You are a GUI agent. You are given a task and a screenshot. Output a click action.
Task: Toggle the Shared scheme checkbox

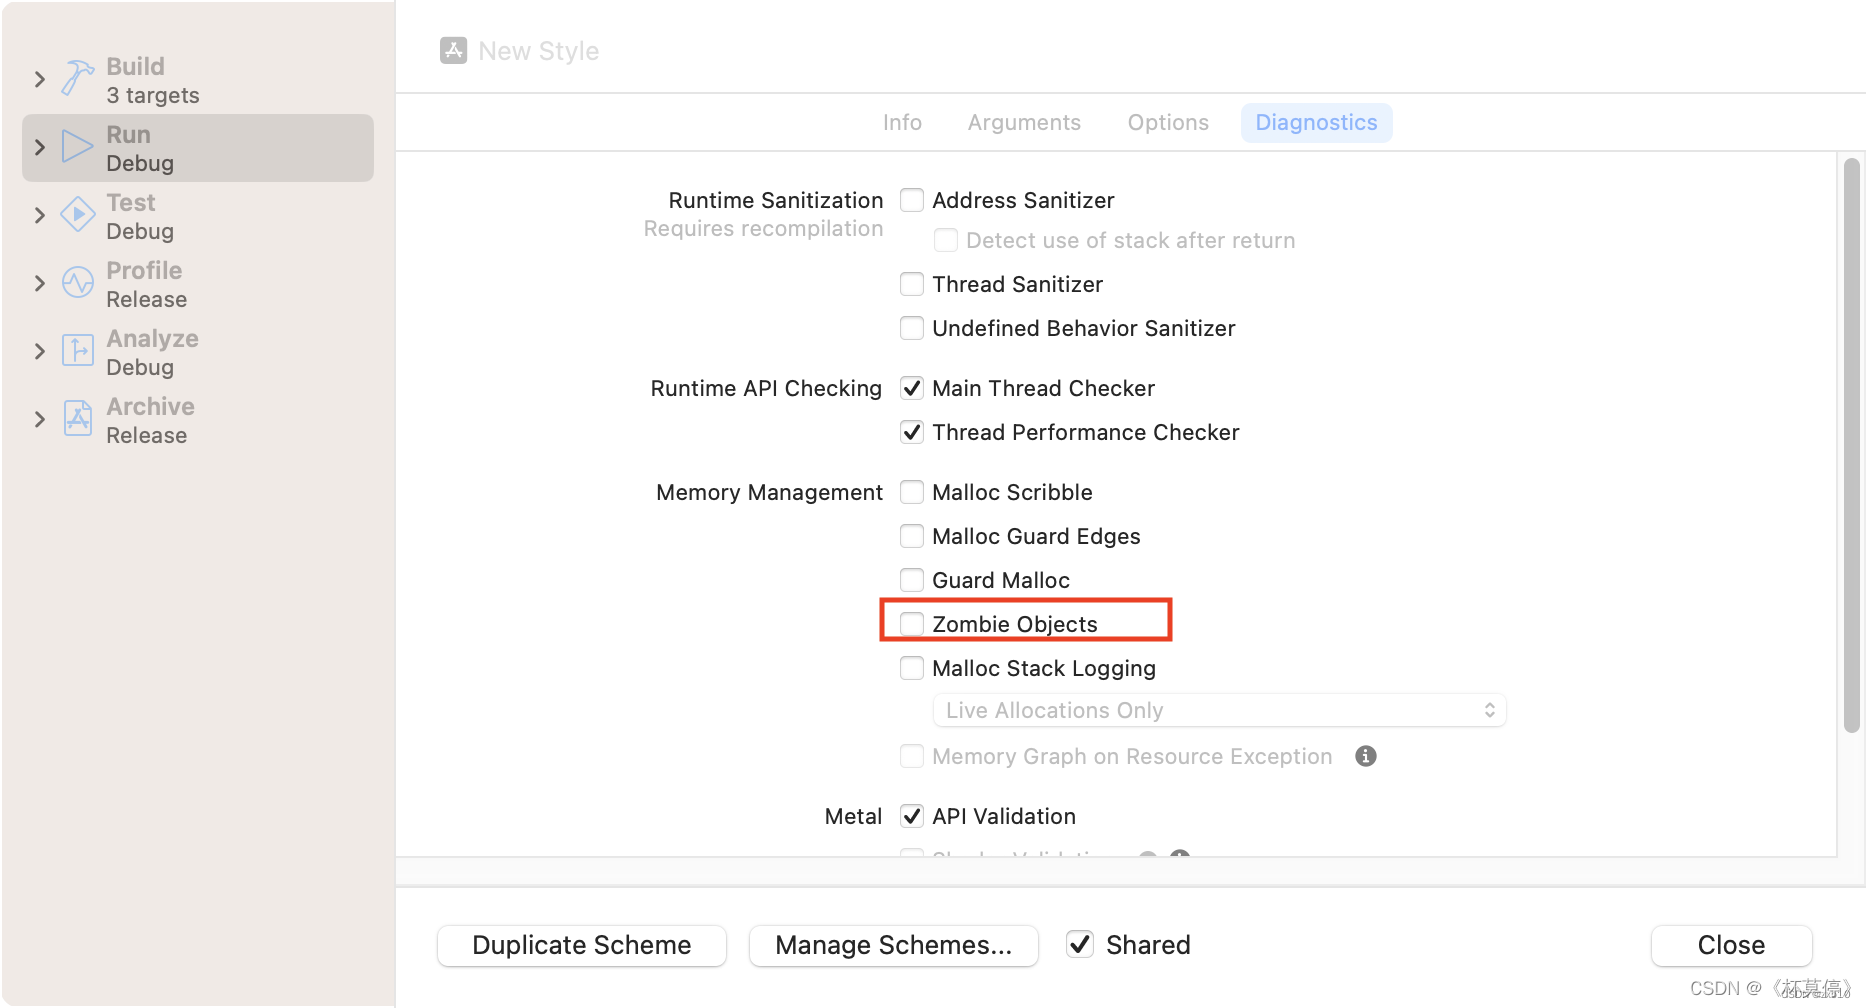pos(1080,944)
